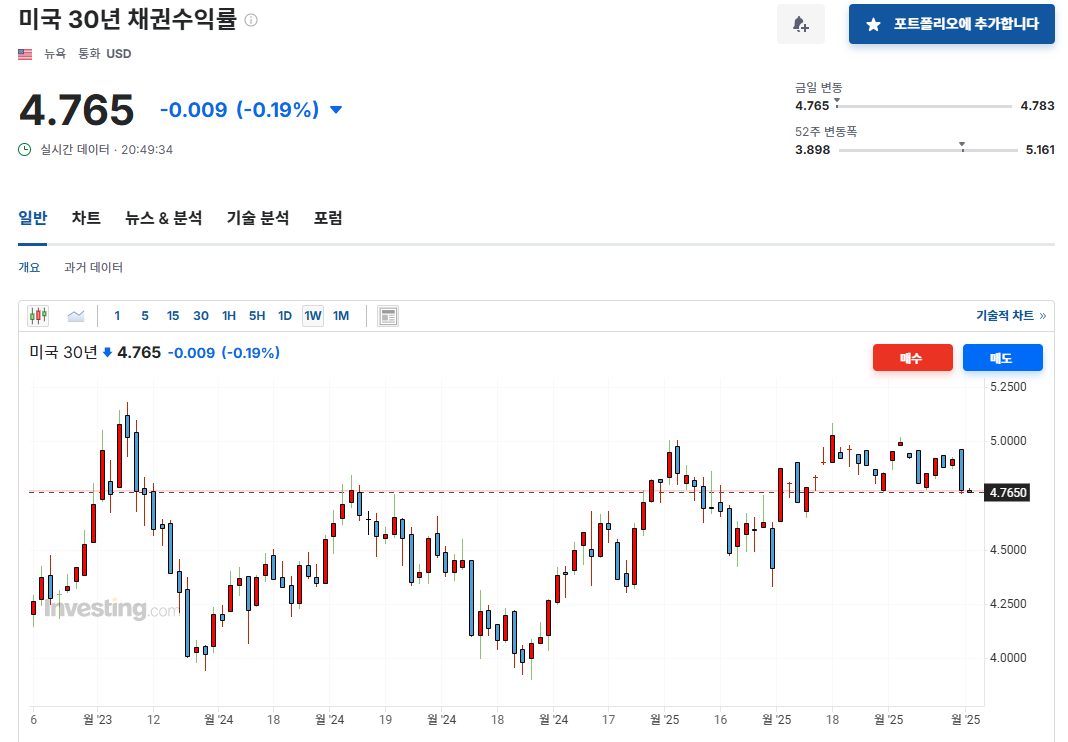Click the US flag icon
1068x742 pixels.
26,54
